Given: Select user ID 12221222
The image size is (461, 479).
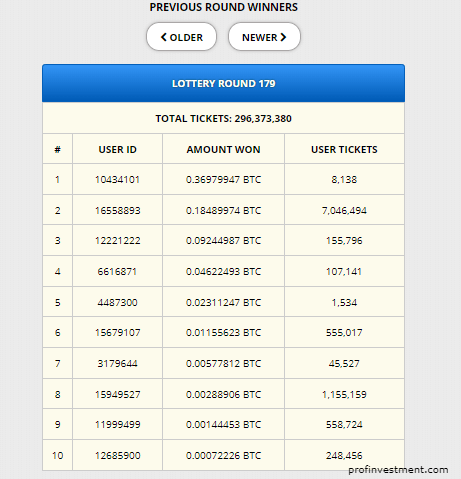Looking at the screenshot, I should [x=117, y=241].
